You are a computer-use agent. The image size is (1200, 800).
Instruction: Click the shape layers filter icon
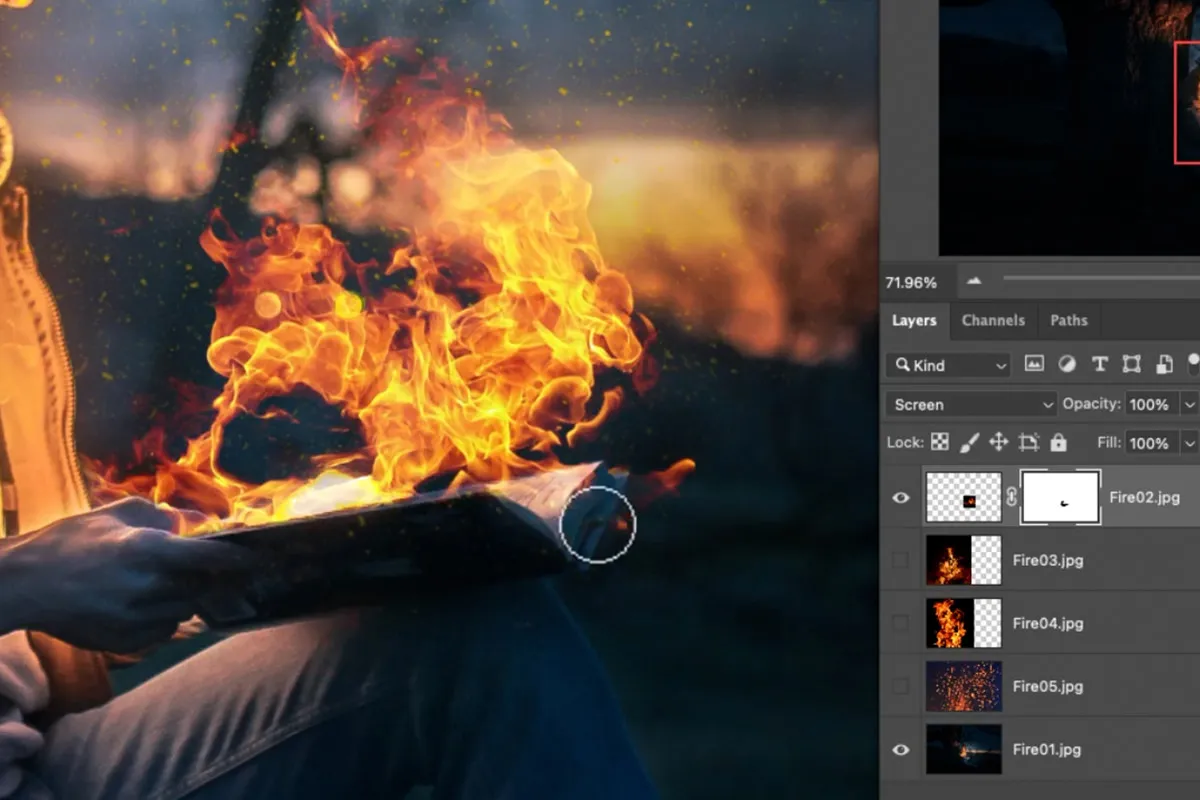pyautogui.click(x=1133, y=365)
